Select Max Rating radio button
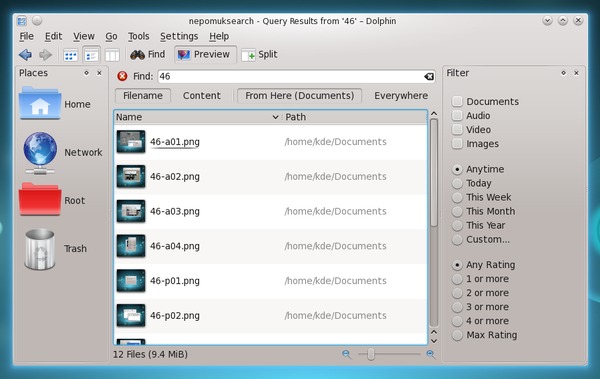The image size is (600, 379). click(457, 335)
